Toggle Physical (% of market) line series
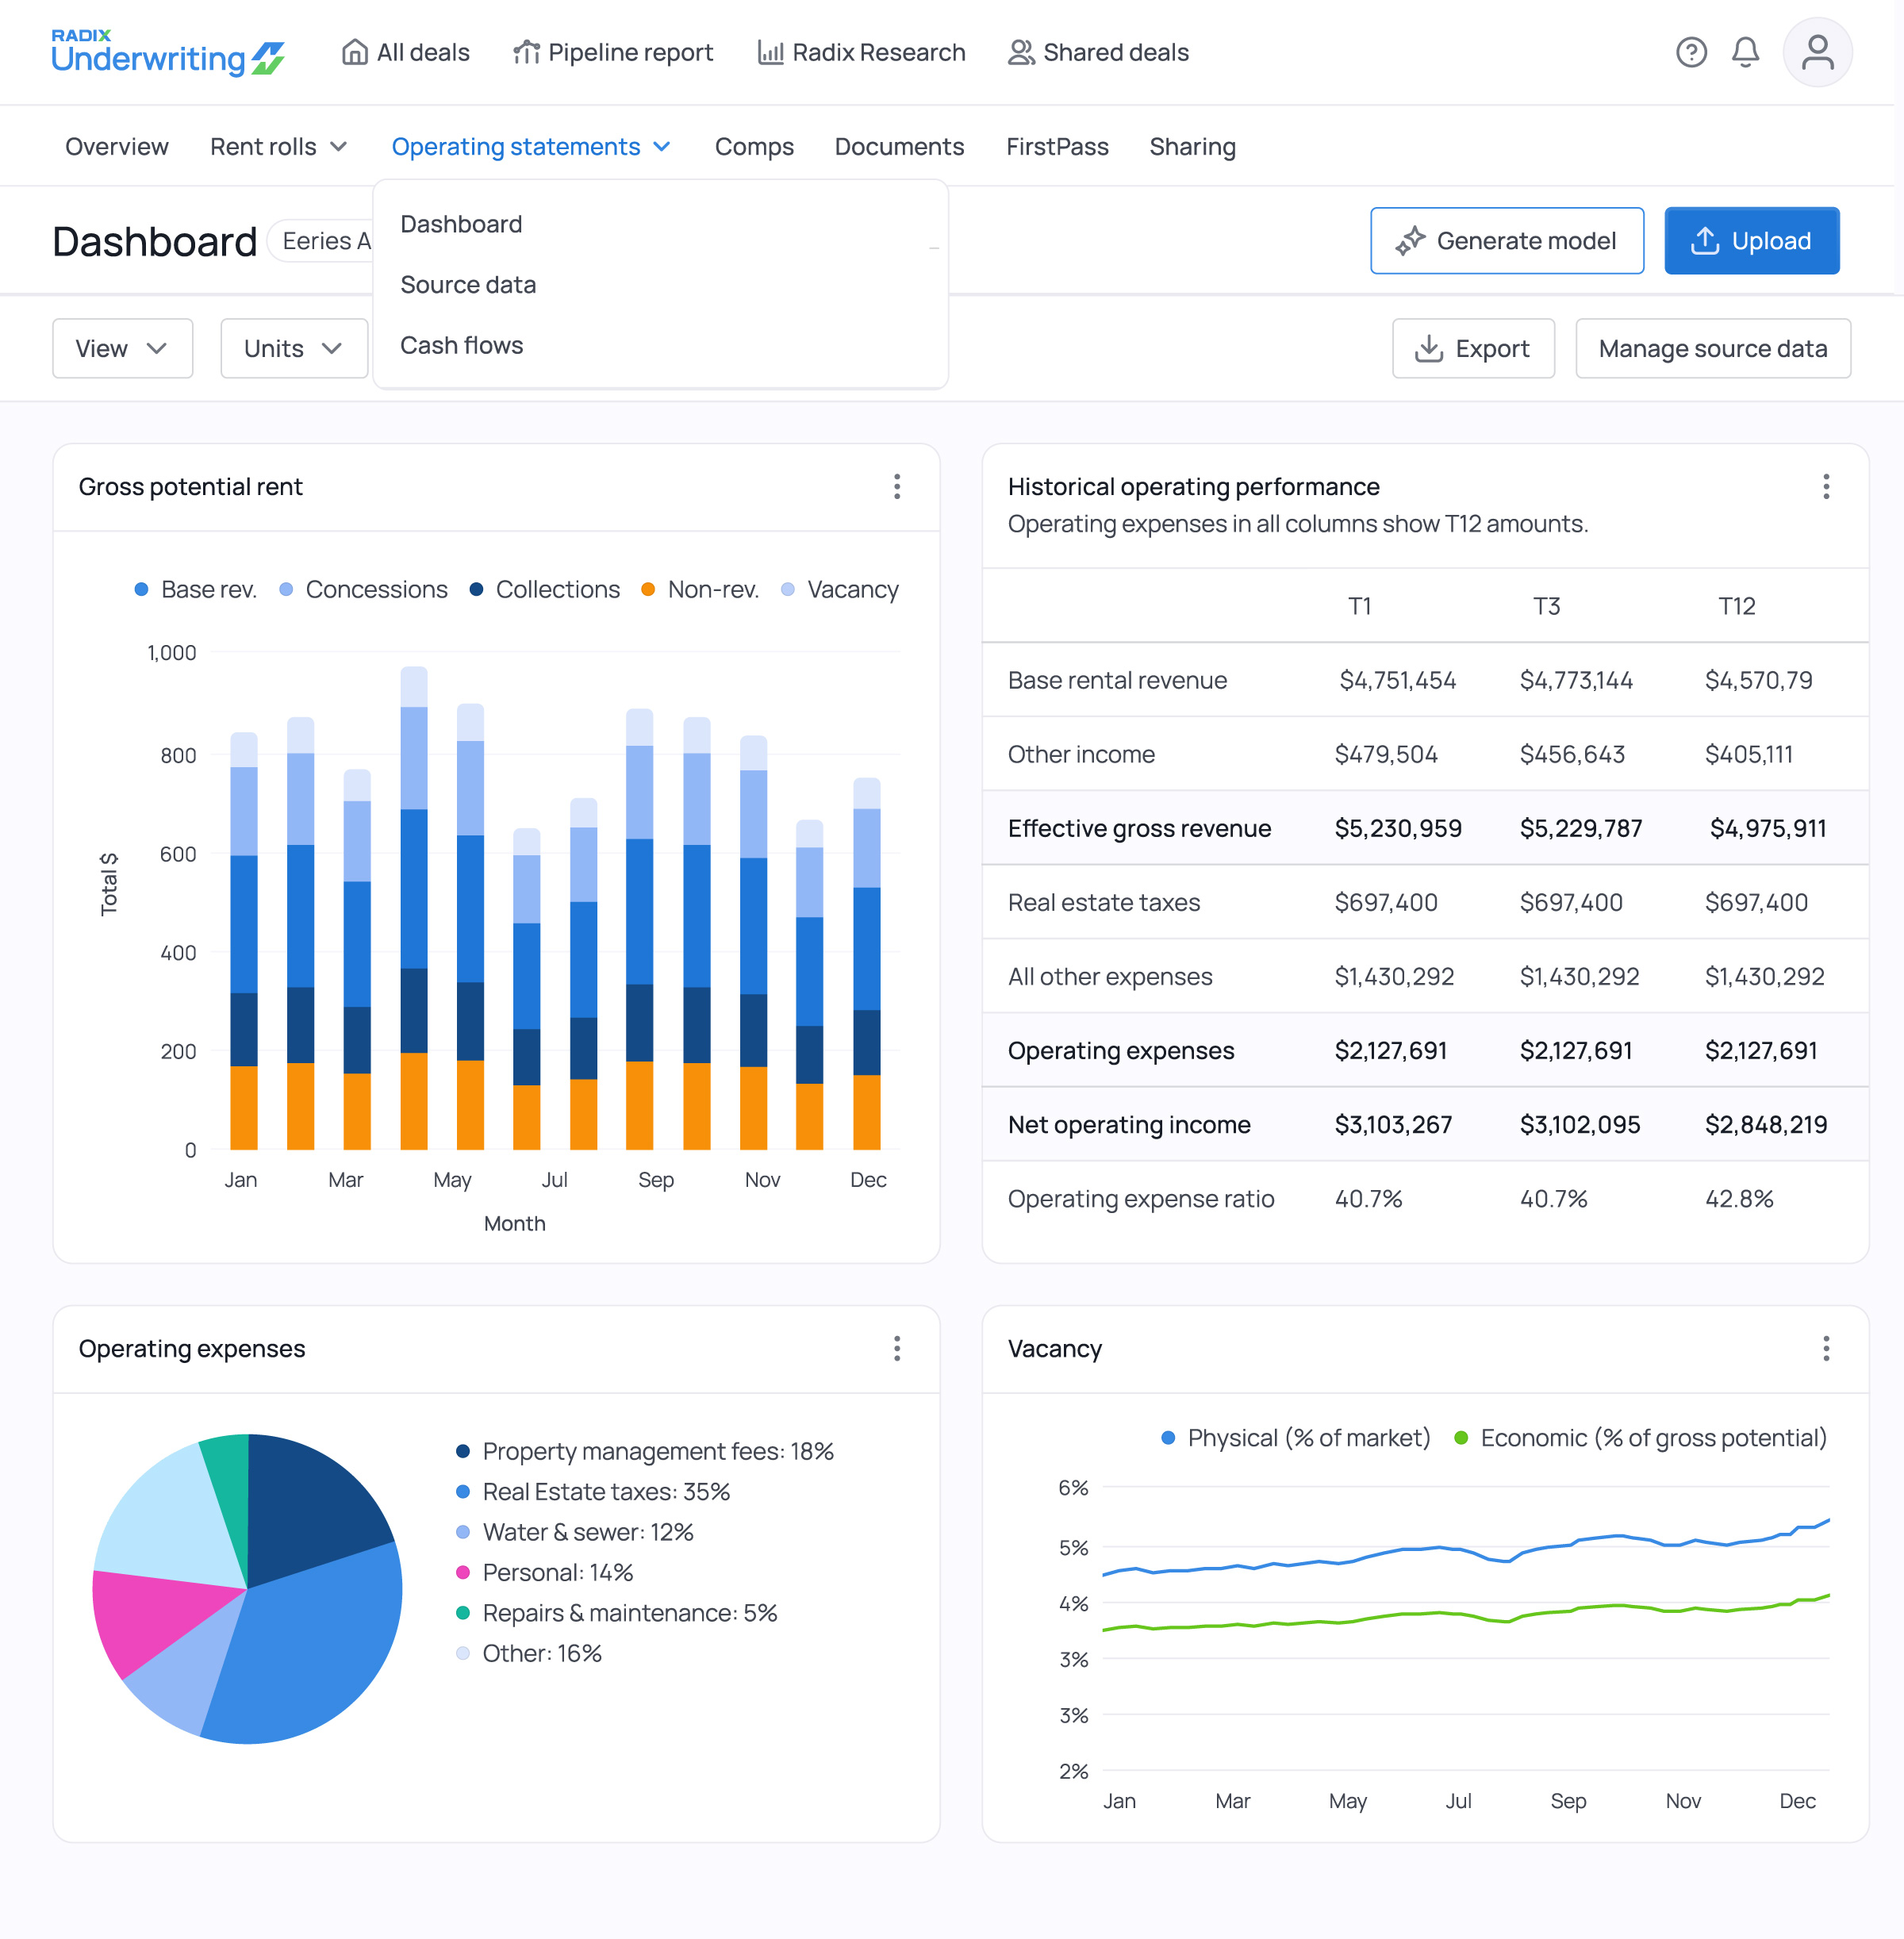Viewport: 1904px width, 1939px height. (1296, 1438)
